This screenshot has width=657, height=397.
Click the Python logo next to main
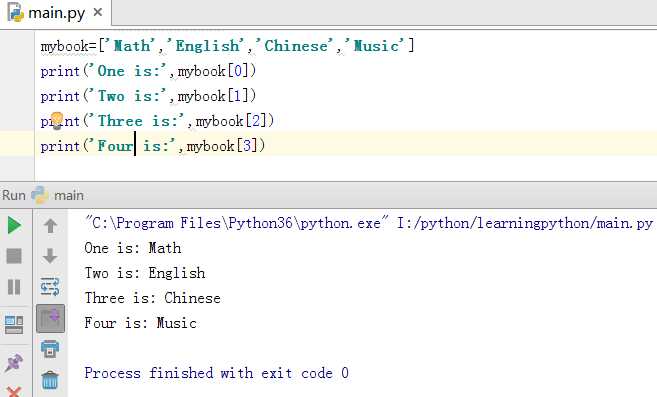(x=40, y=195)
